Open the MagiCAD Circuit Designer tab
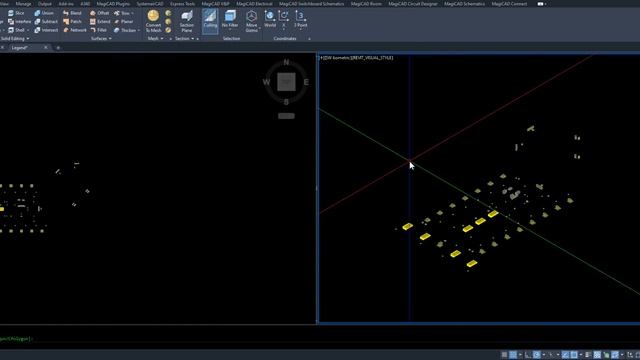This screenshot has height=360, width=640. tap(412, 4)
